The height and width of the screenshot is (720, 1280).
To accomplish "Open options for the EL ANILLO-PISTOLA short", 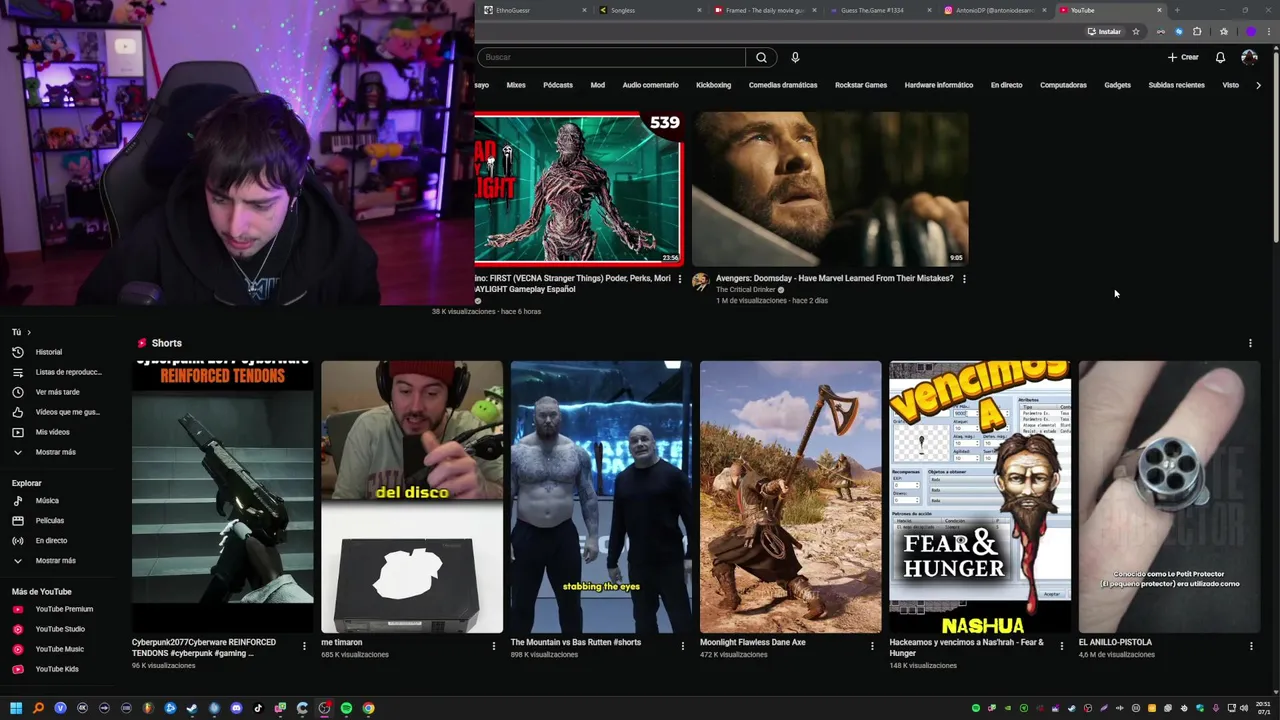I will tap(1251, 646).
